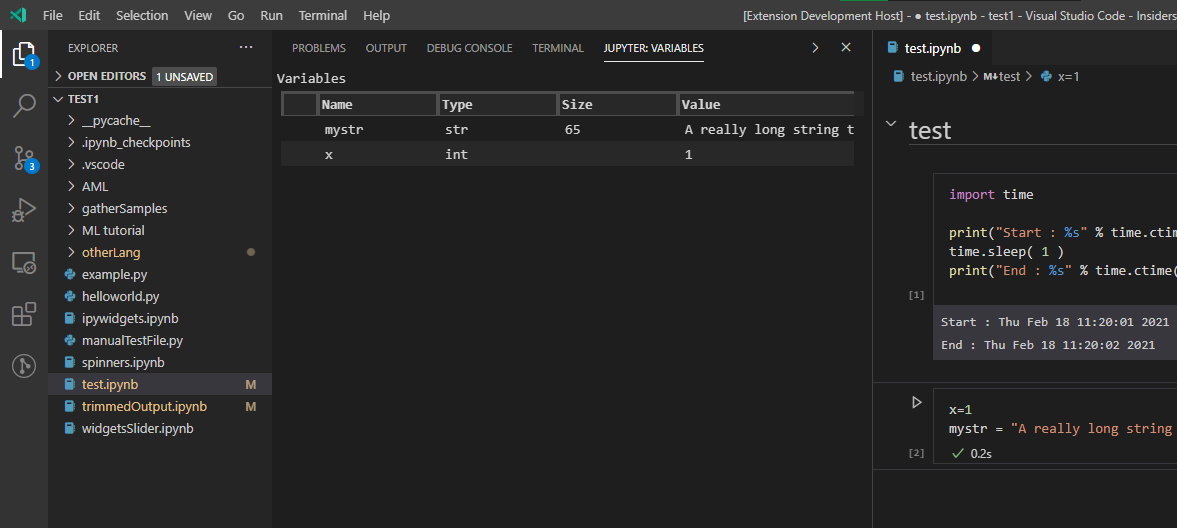Viewport: 1177px width, 528px height.
Task: Click the cell output Start timestamp line
Action: 1055,321
